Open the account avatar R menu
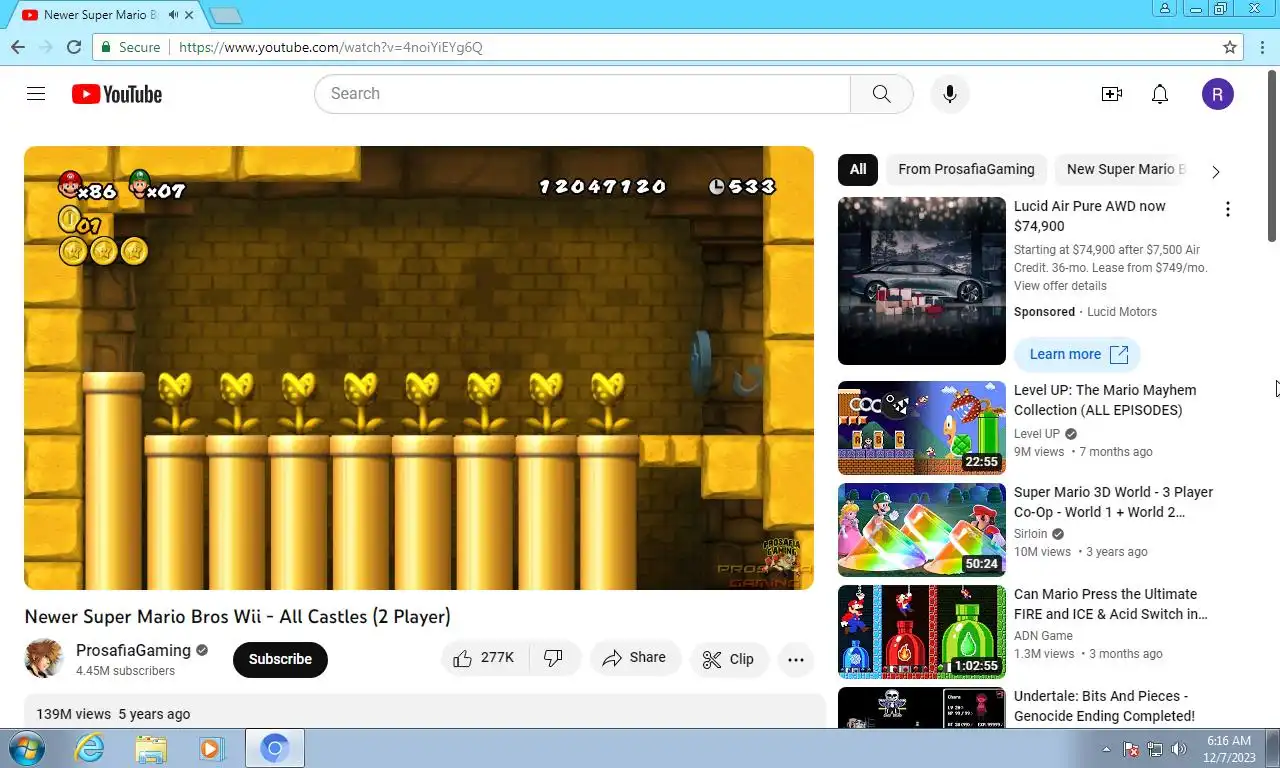 (1218, 94)
